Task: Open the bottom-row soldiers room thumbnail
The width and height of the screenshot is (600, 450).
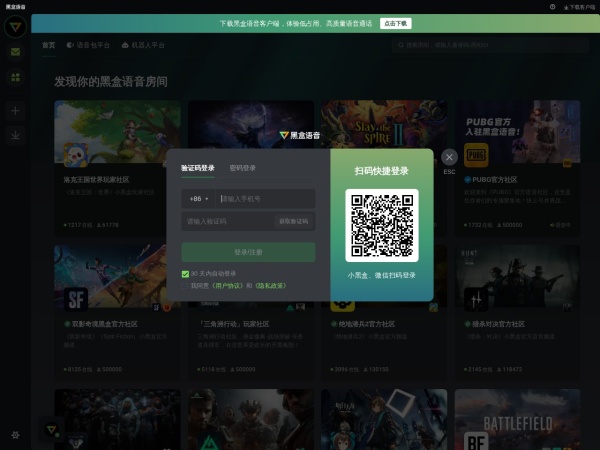Action: click(x=251, y=419)
